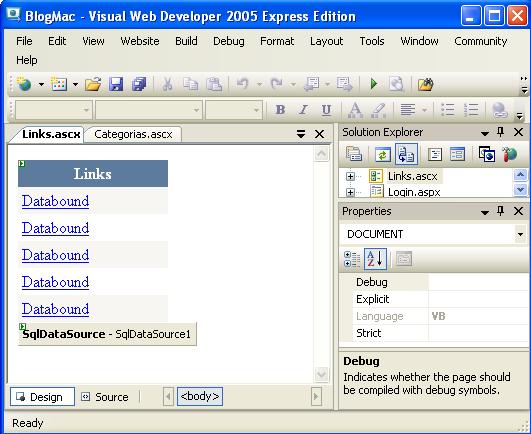Screen dimensions: 531x434
Task: Start debugging with the green play icon
Action: (374, 84)
